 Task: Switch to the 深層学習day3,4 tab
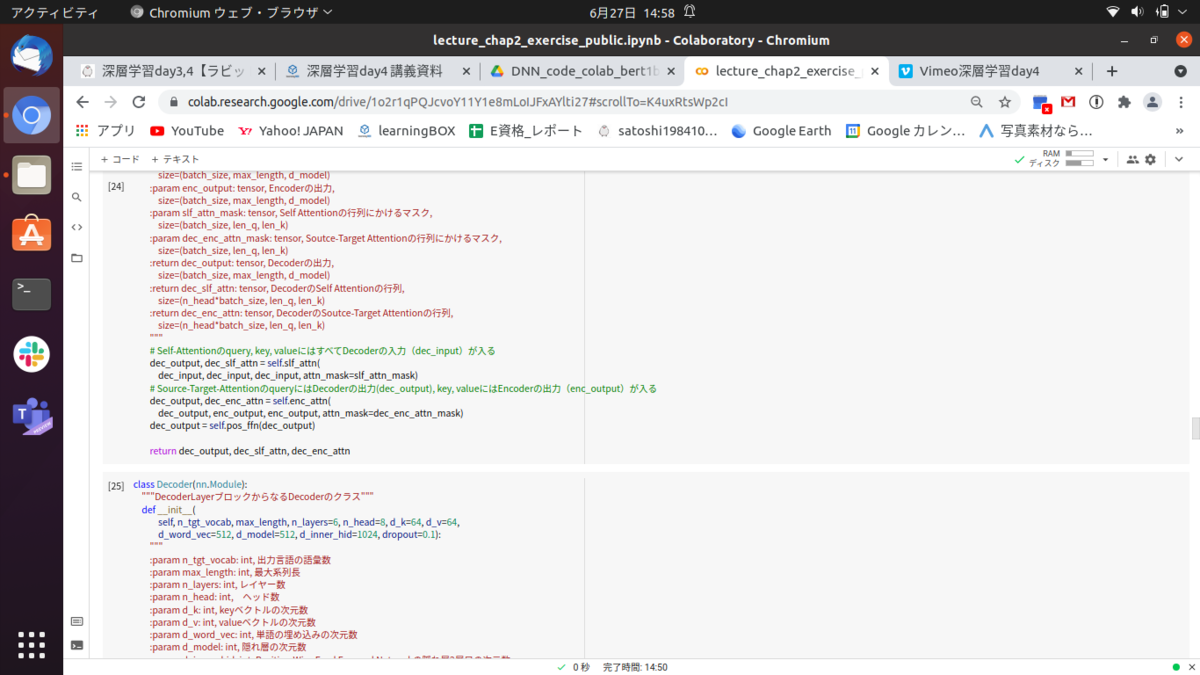174,71
